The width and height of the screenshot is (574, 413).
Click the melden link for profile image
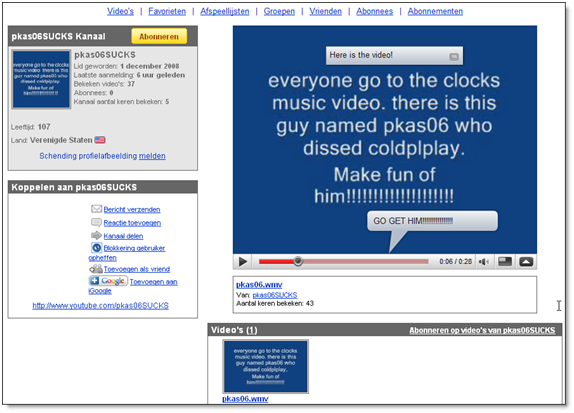tap(152, 156)
